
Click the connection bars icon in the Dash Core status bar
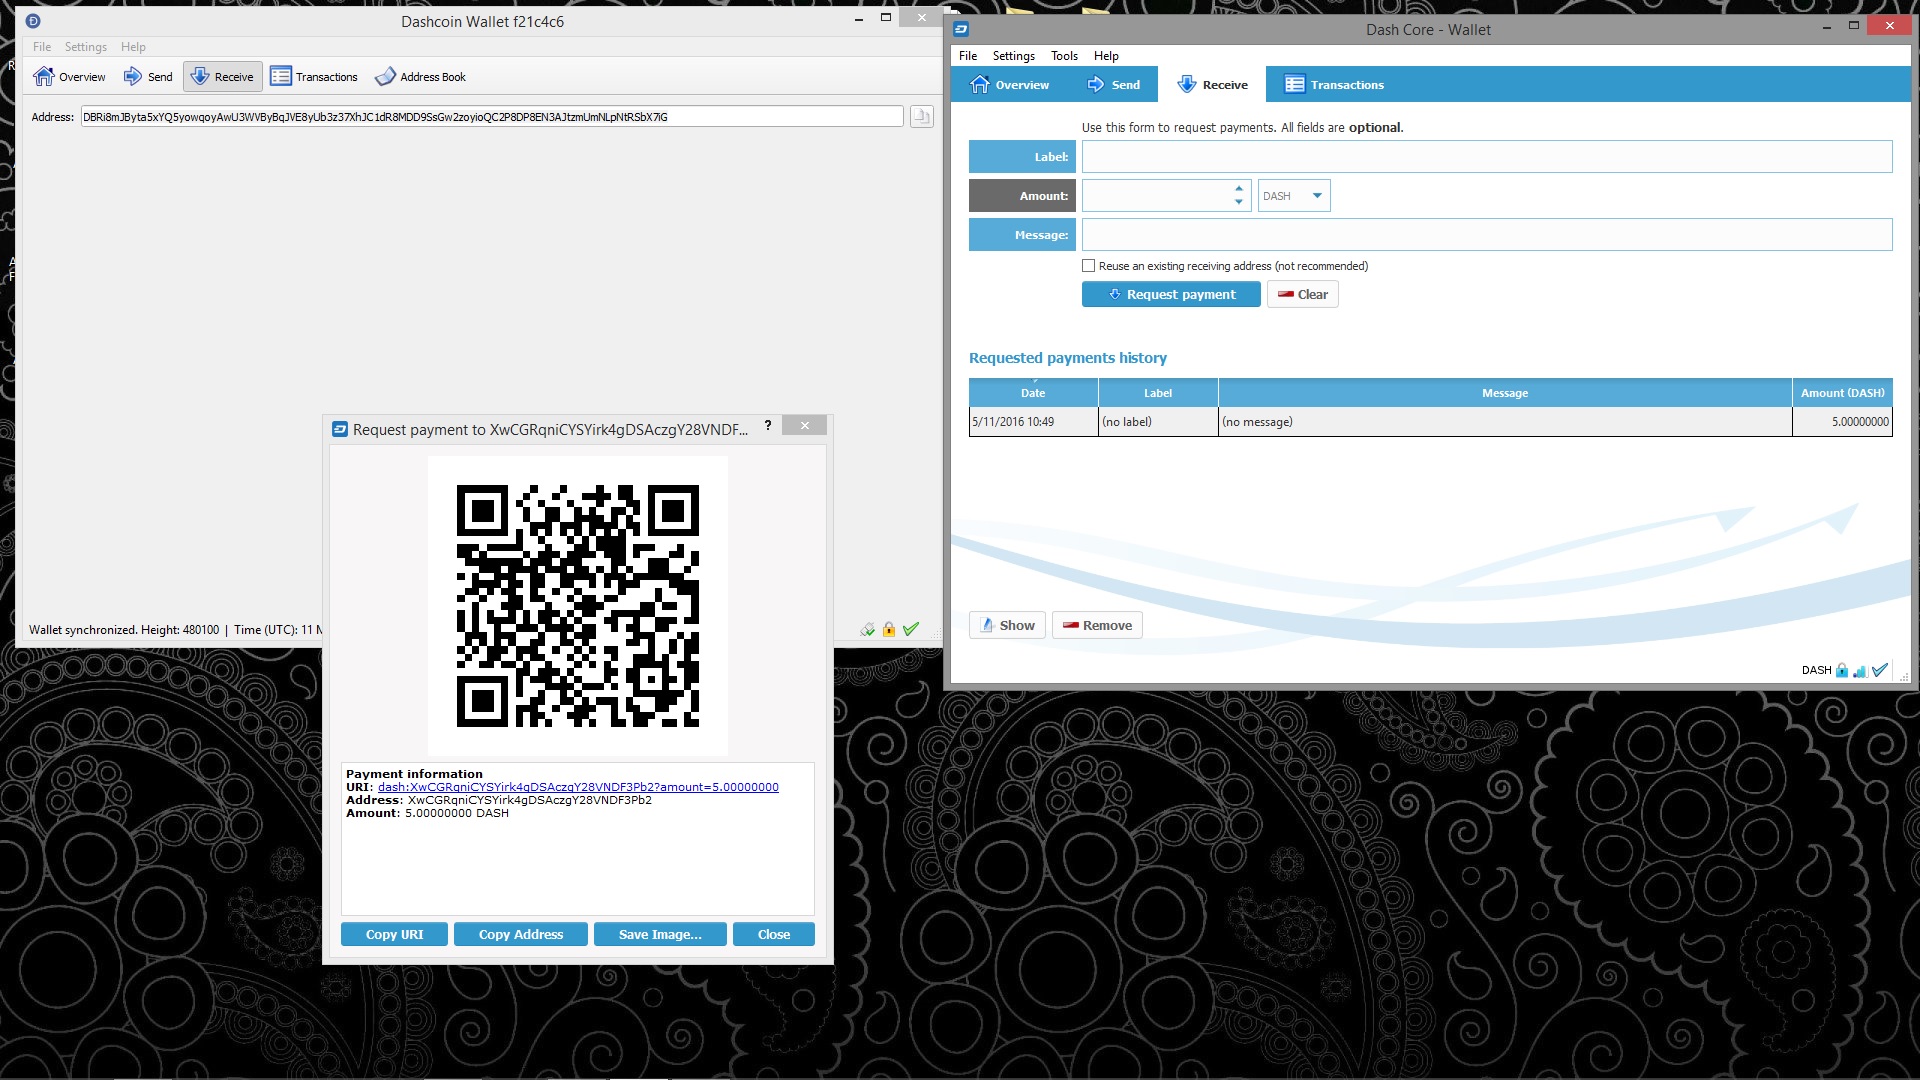(x=1860, y=670)
